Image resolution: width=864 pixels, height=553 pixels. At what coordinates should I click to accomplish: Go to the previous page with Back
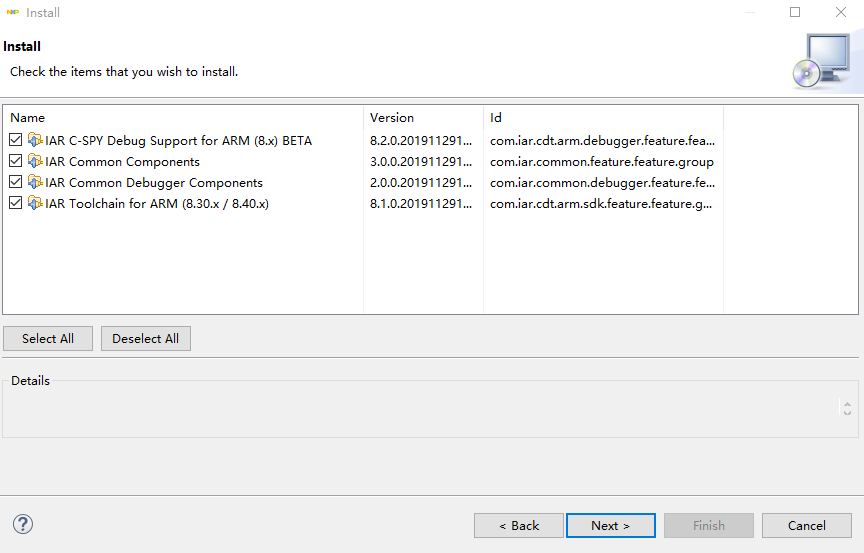pos(519,525)
